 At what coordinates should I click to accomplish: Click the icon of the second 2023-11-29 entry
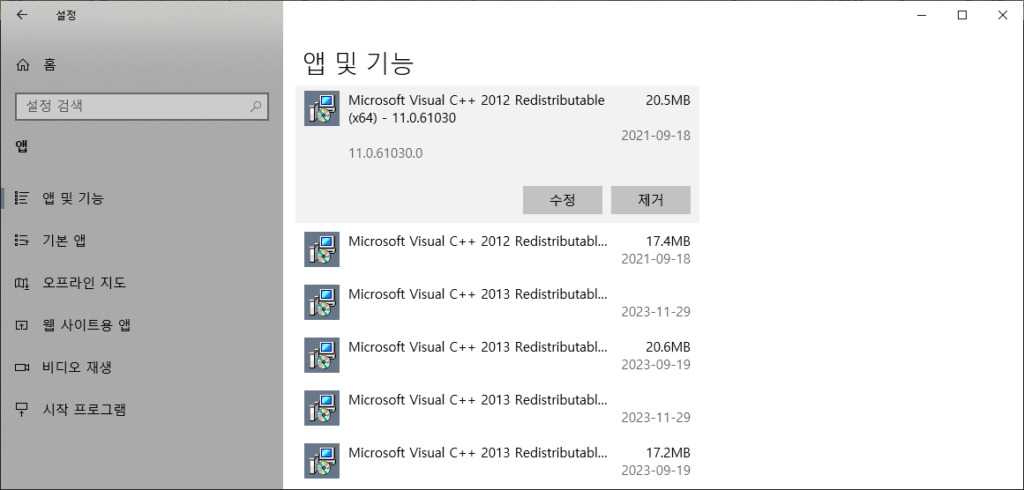coord(322,408)
